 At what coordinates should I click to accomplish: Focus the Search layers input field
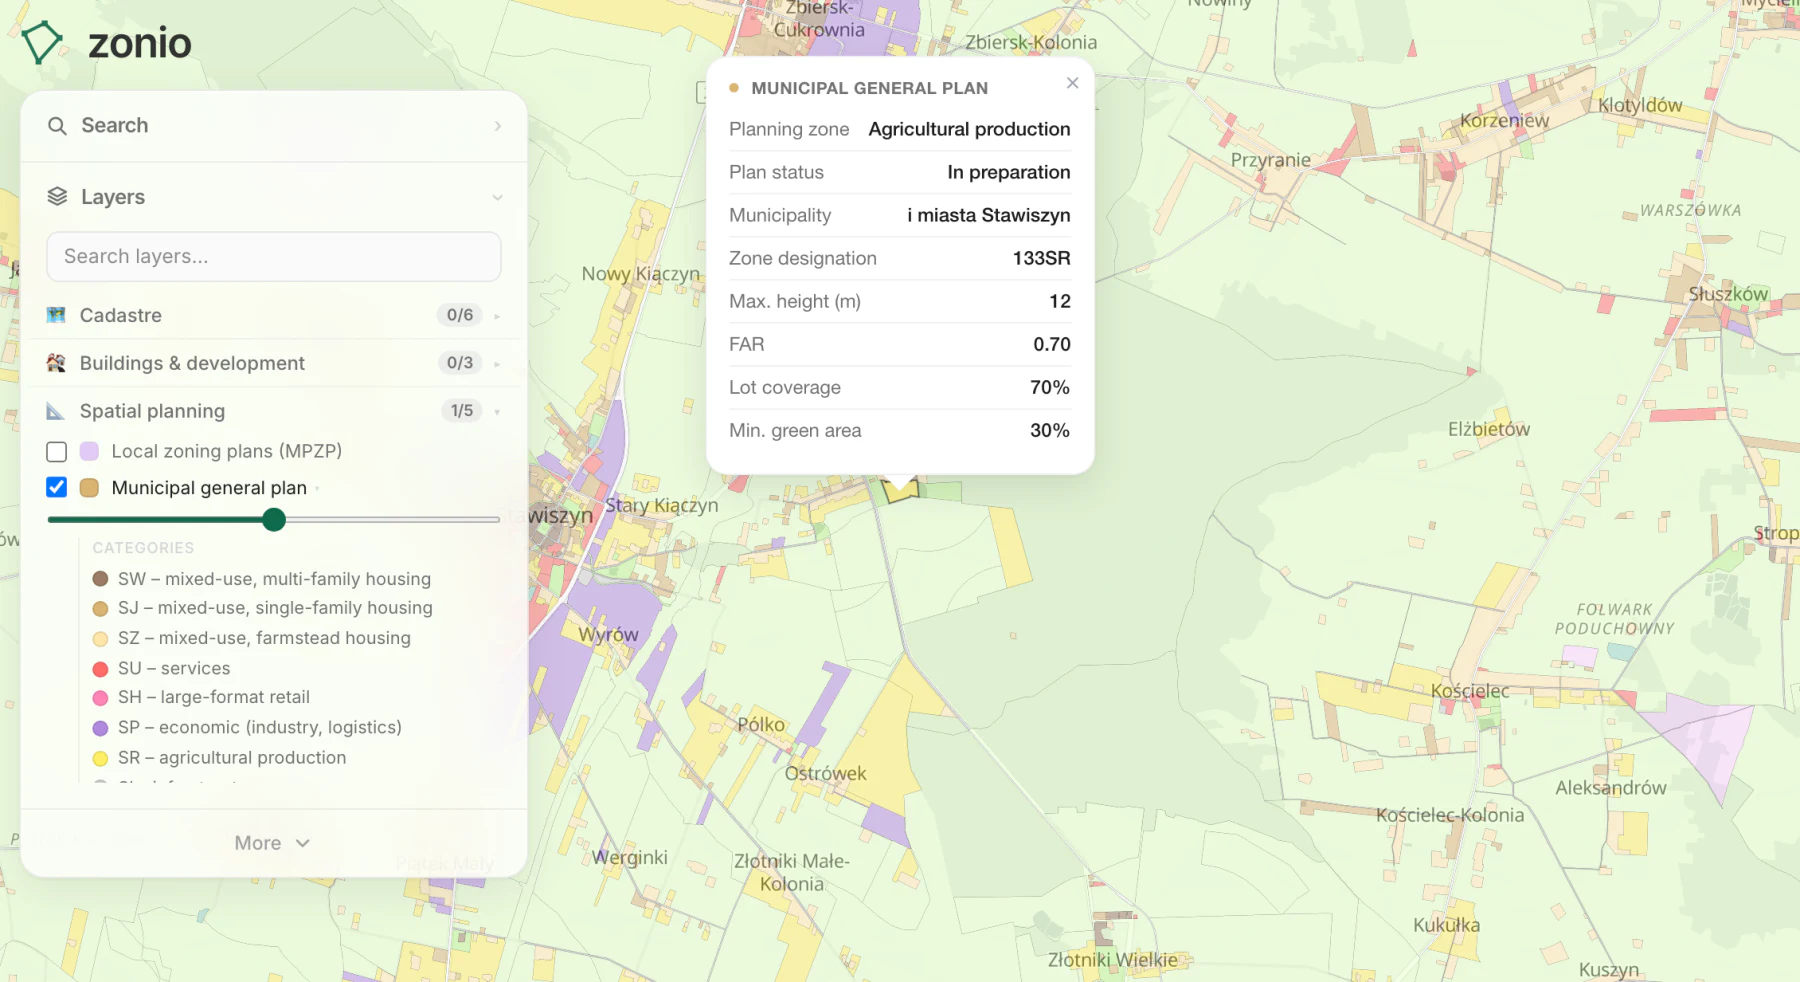click(274, 257)
